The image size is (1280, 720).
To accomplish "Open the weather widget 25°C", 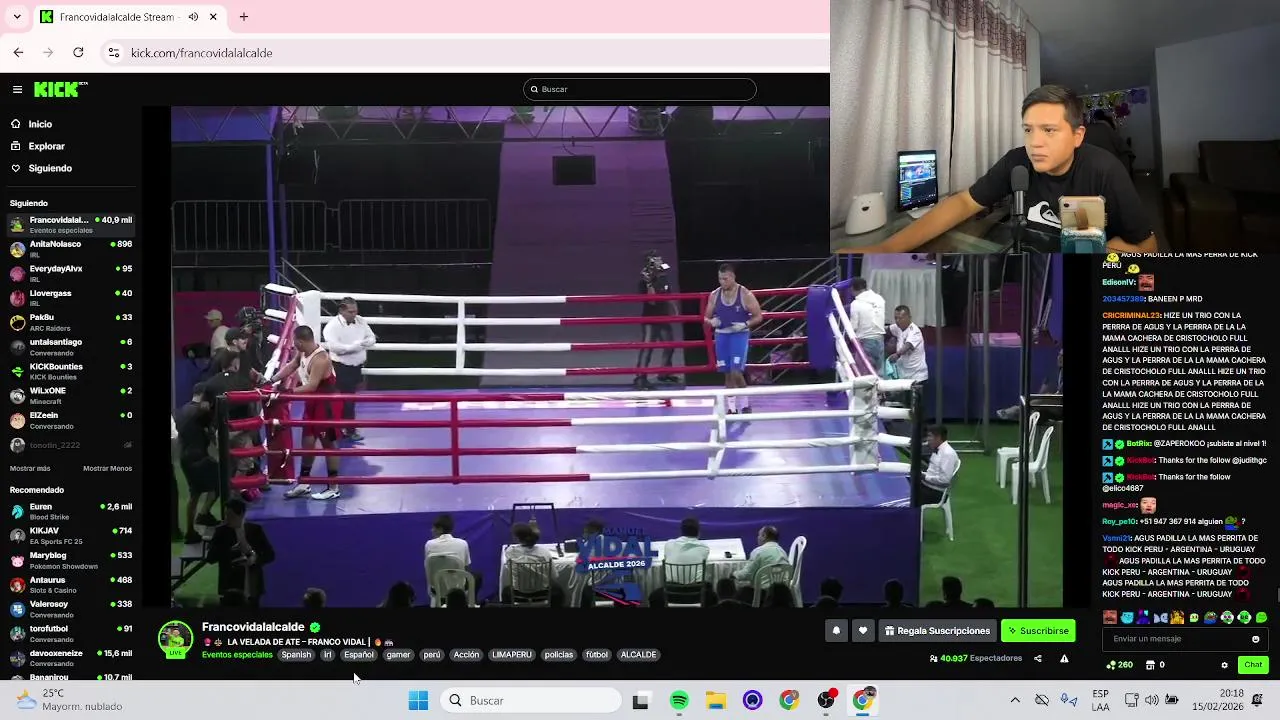I will click(x=68, y=700).
